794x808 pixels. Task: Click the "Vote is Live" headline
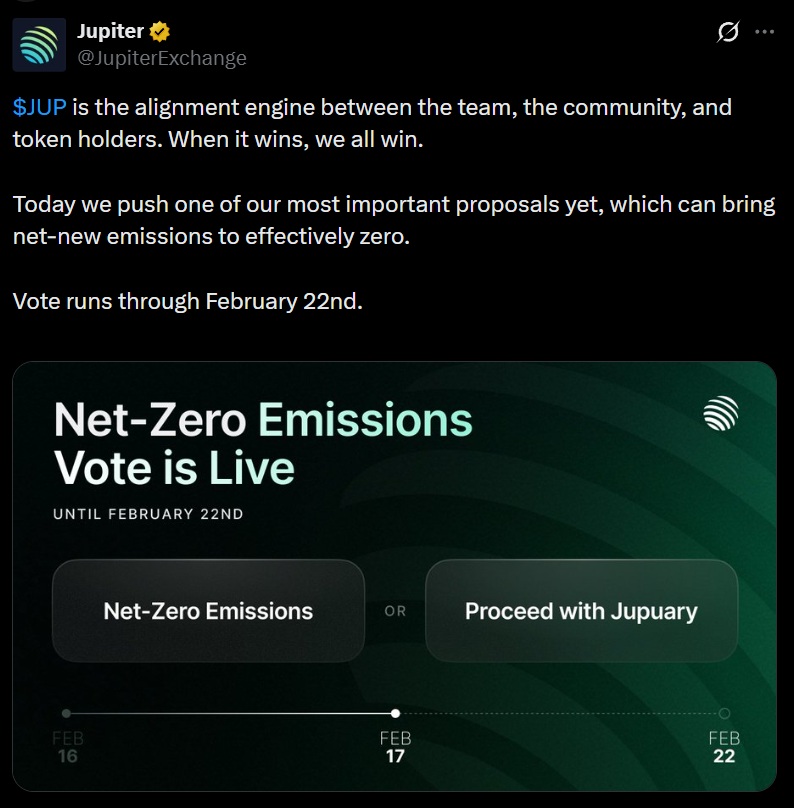coord(174,468)
